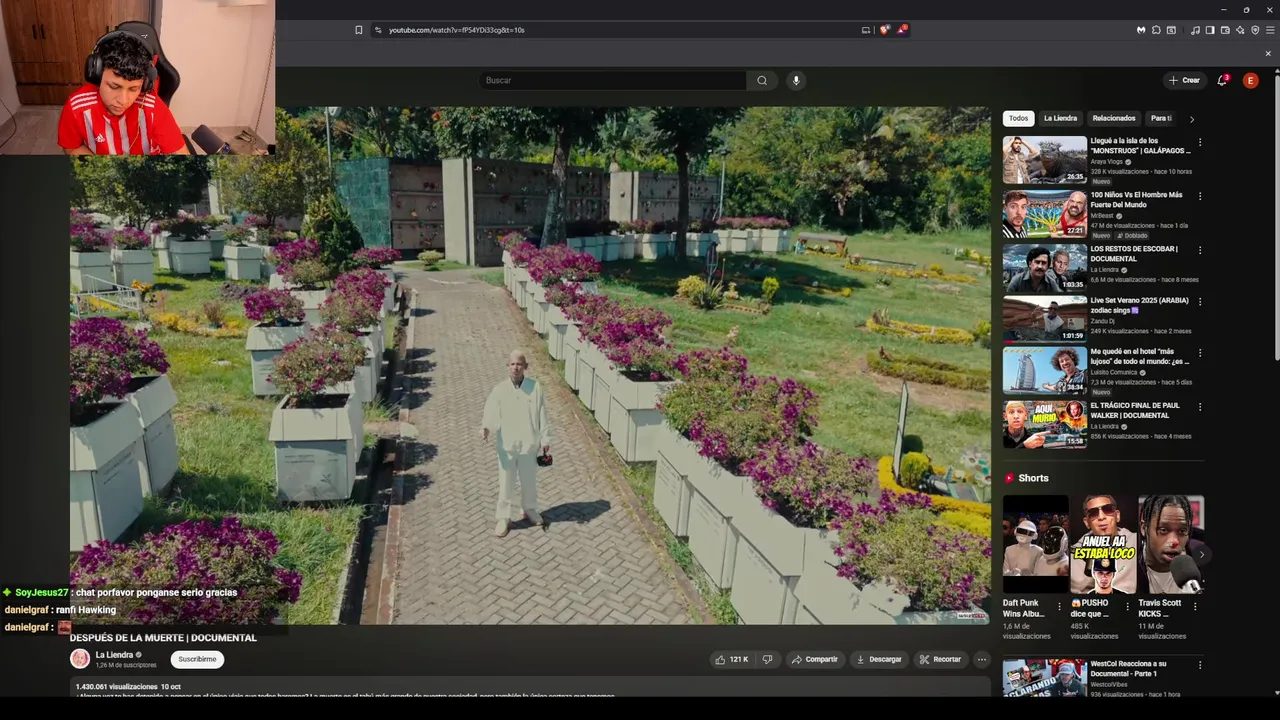Focus the YouTube Buscar search field
Viewport: 1280px width, 720px height.
point(612,80)
